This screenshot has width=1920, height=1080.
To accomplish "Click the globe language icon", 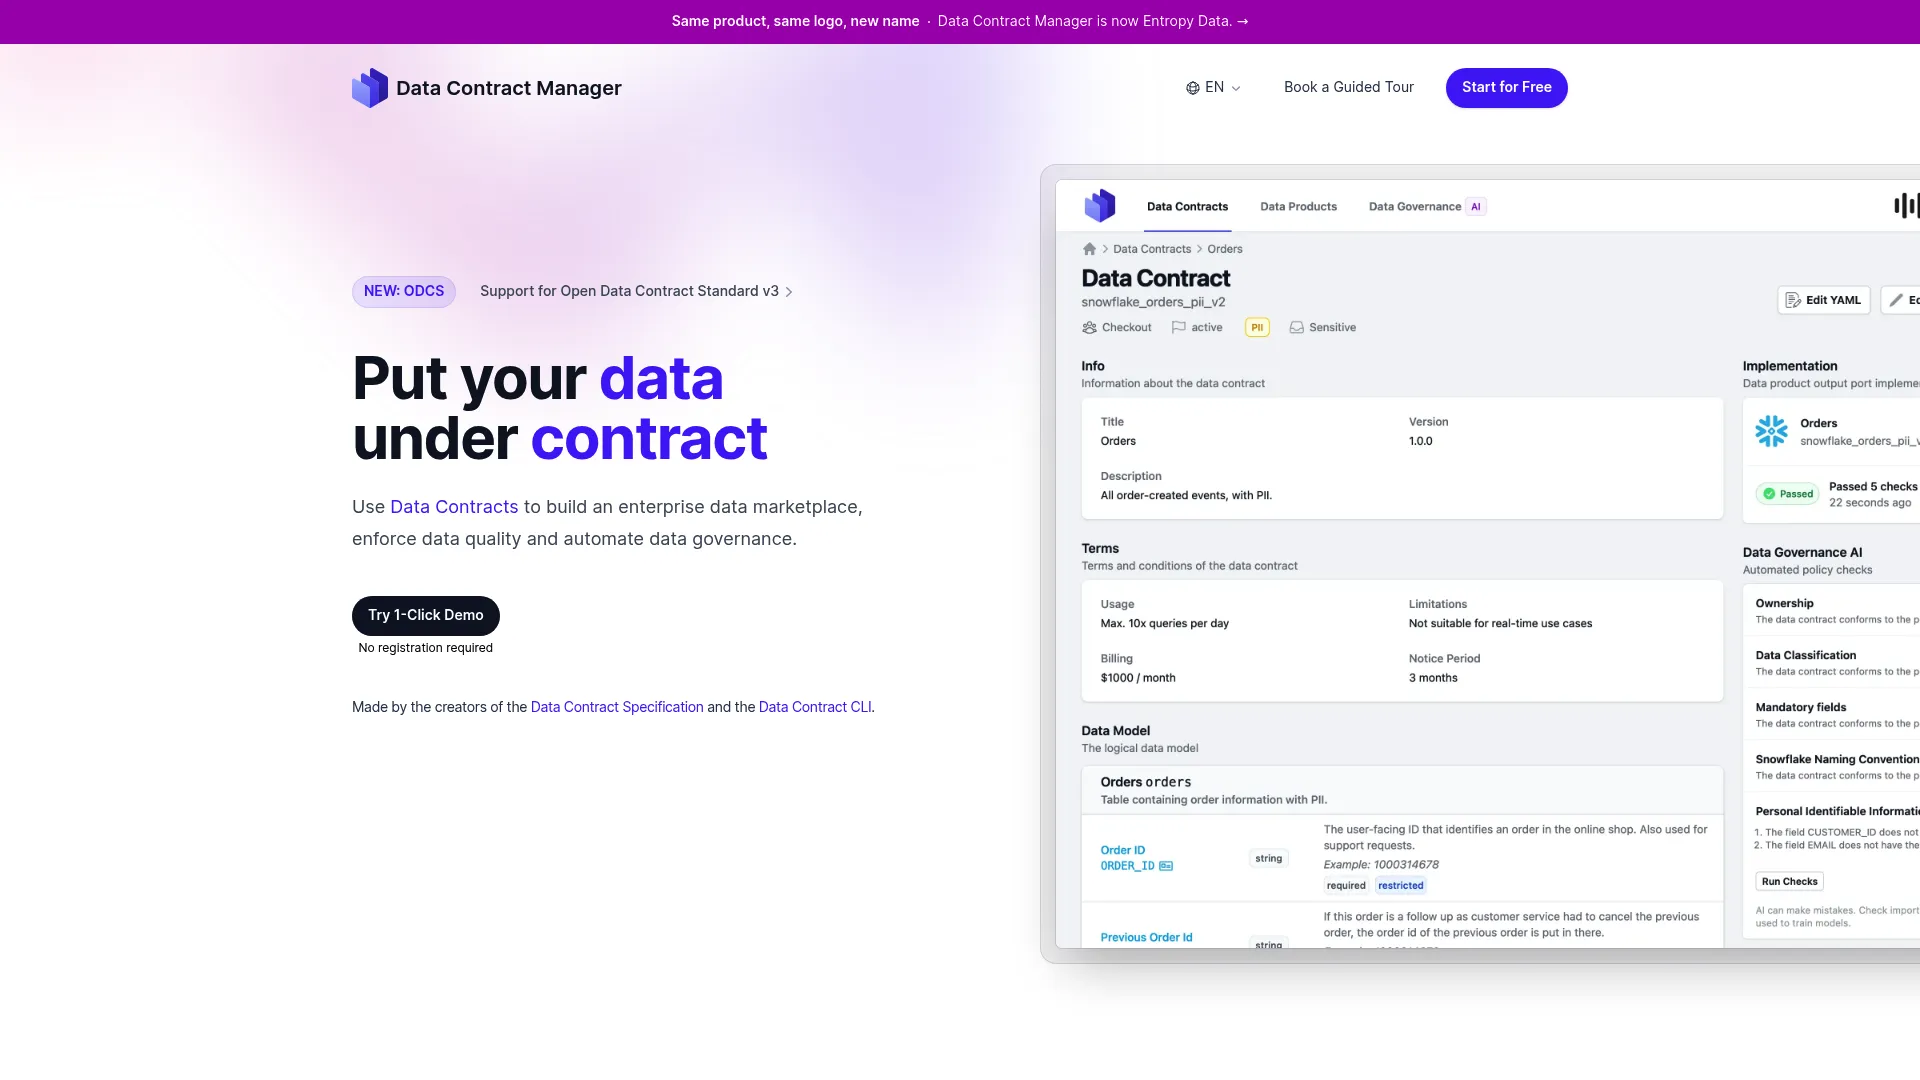I will pos(1192,88).
